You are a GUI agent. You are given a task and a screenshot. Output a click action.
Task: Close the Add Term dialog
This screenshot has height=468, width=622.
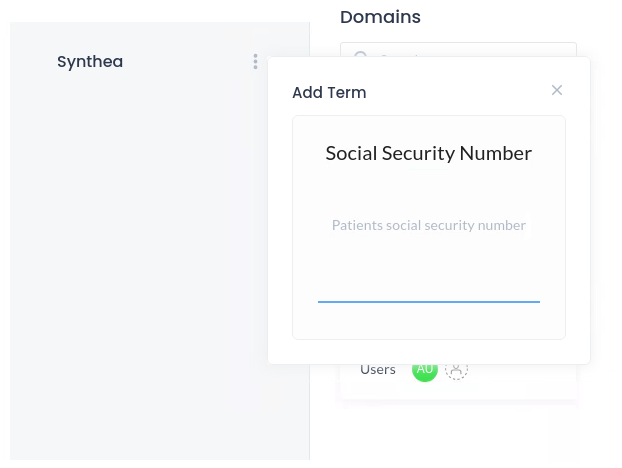click(x=557, y=90)
